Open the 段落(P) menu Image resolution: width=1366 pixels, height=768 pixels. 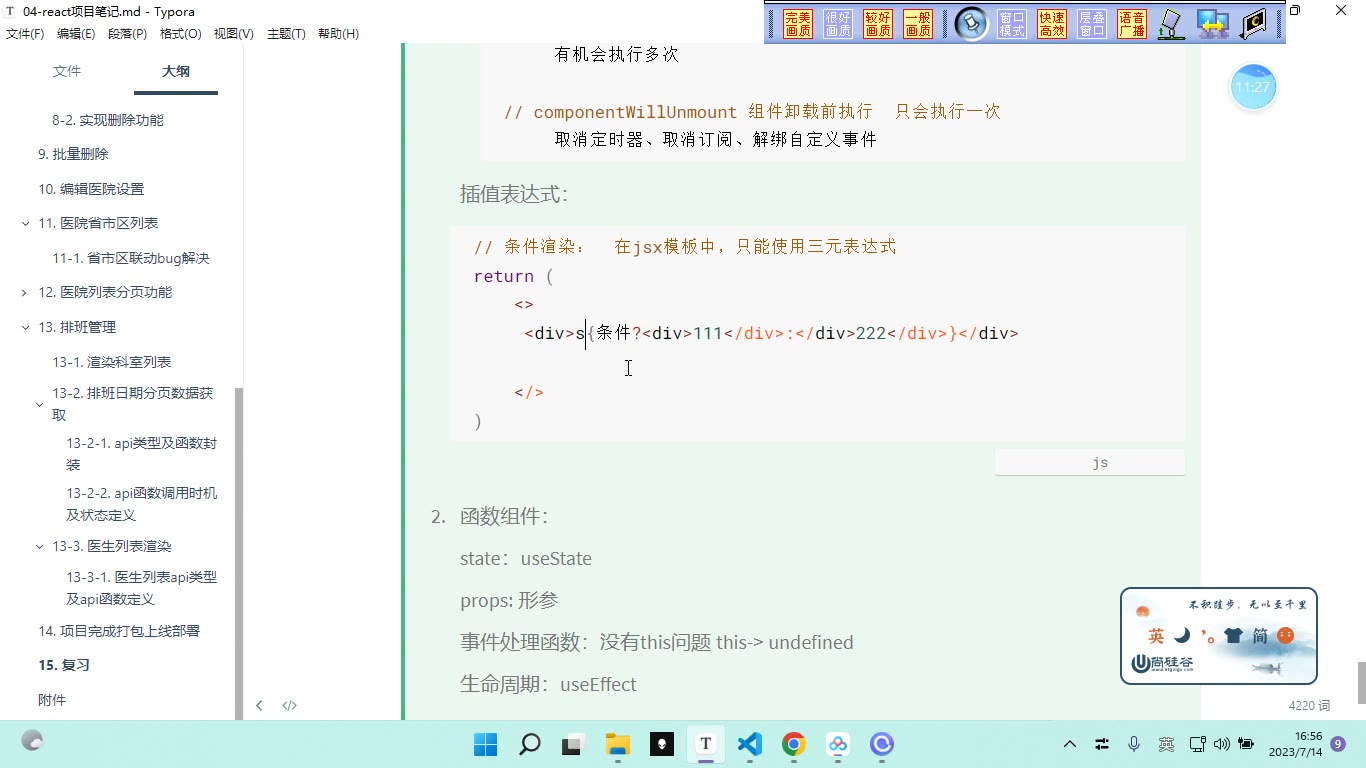pyautogui.click(x=127, y=34)
